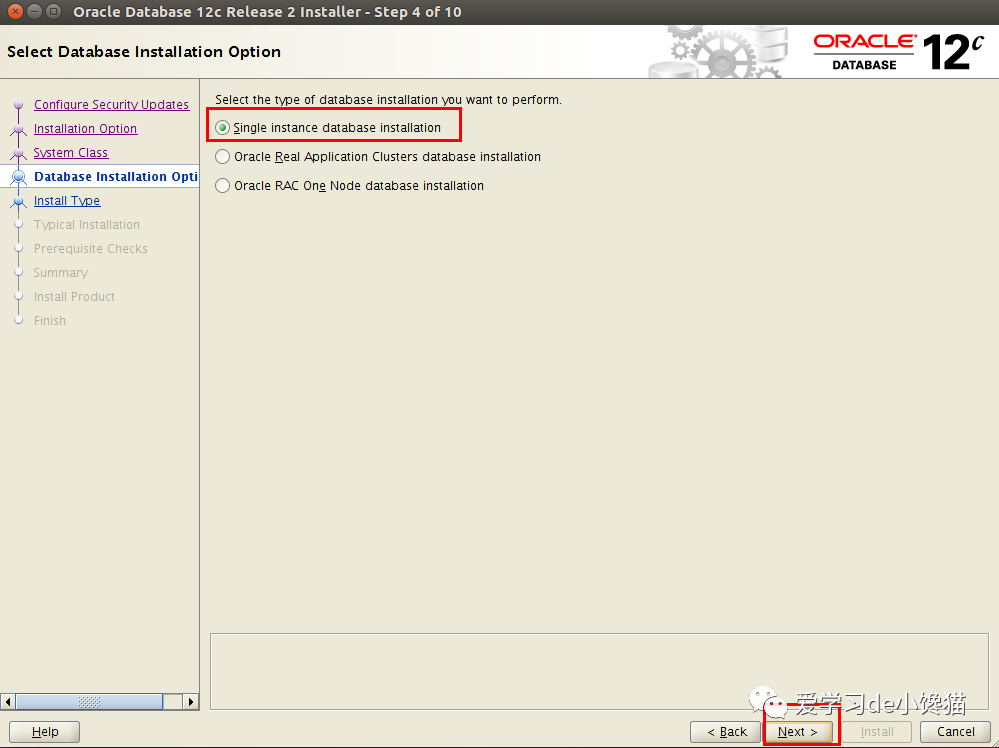Viewport: 999px width, 748px height.
Task: Minimize the installer window
Action: tap(34, 11)
